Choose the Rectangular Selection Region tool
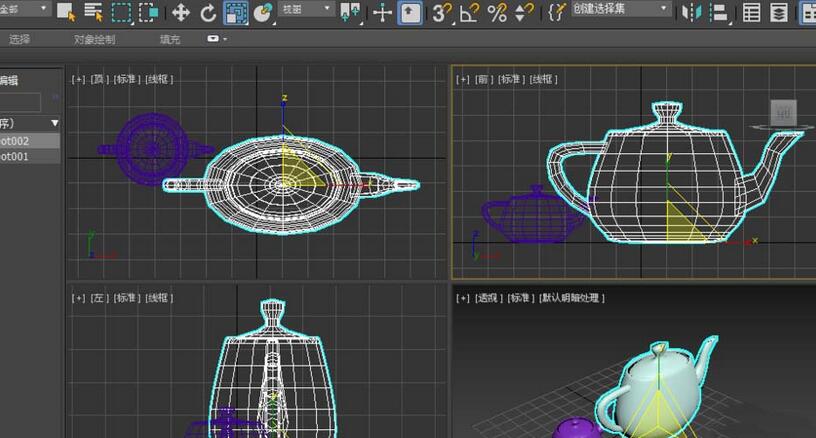816x438 pixels. coord(121,12)
